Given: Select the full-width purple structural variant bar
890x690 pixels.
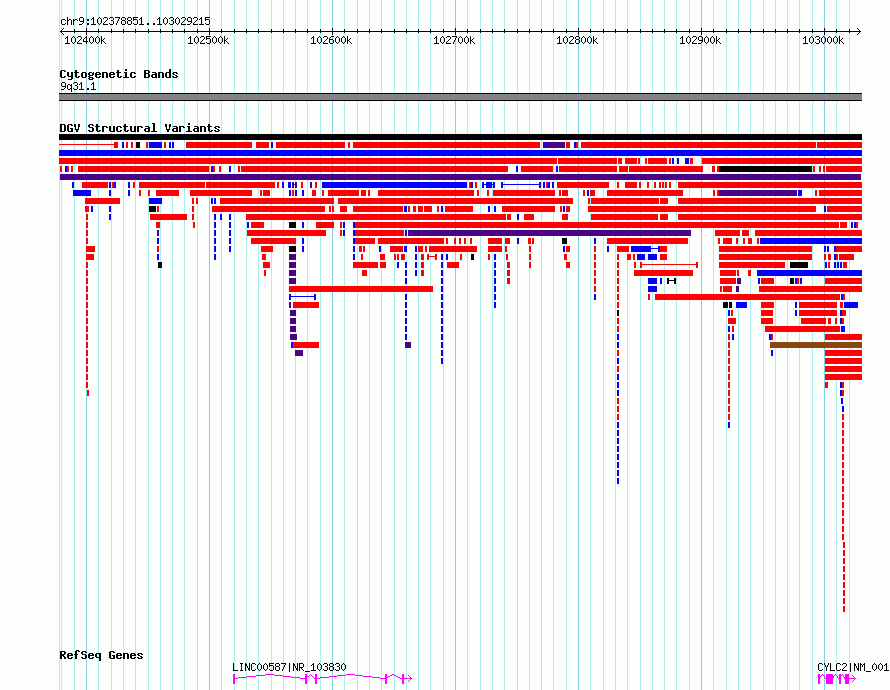Looking at the screenshot, I should (x=460, y=177).
